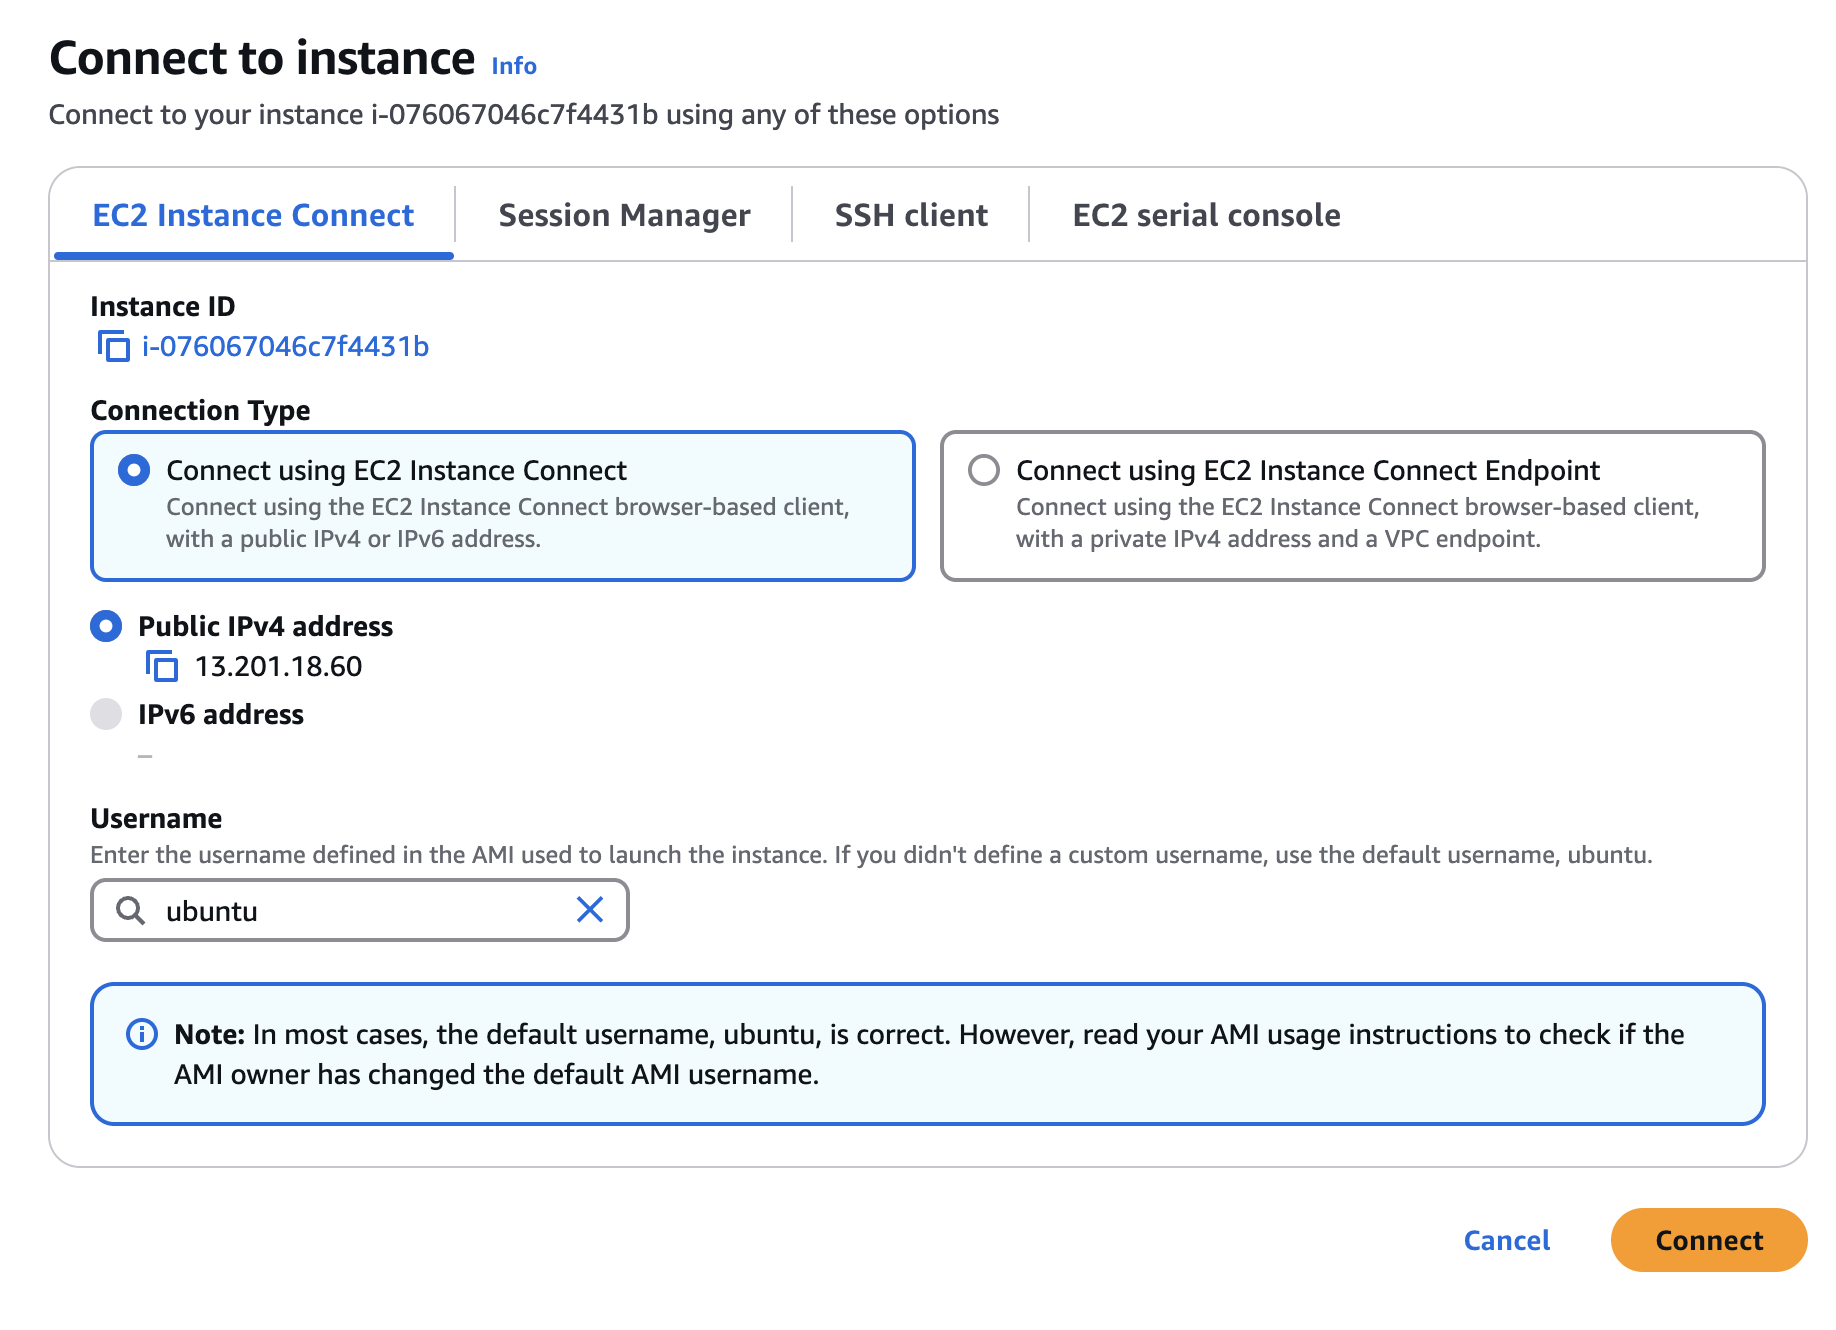This screenshot has height=1330, width=1836.
Task: Click the Connection Type heading
Action: [200, 410]
